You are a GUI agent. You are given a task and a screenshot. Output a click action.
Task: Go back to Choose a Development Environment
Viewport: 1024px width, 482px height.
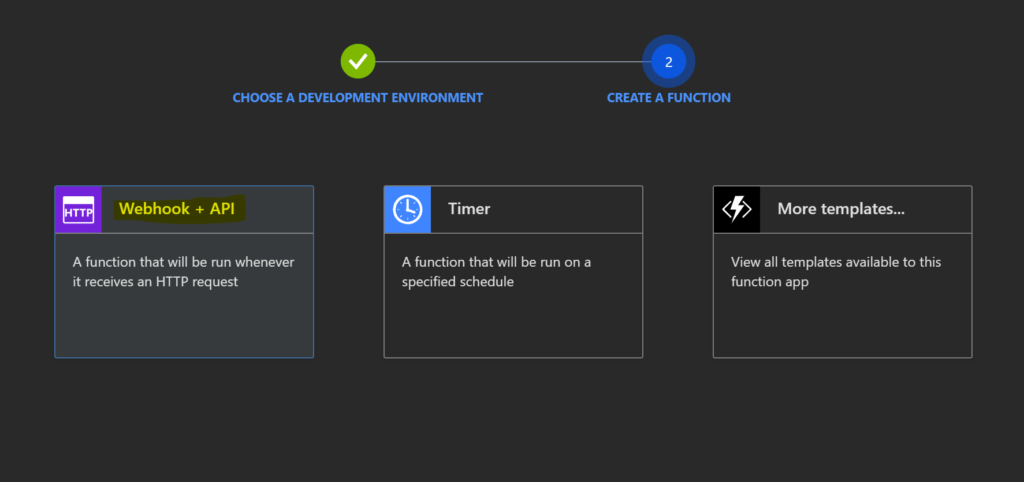[357, 98]
